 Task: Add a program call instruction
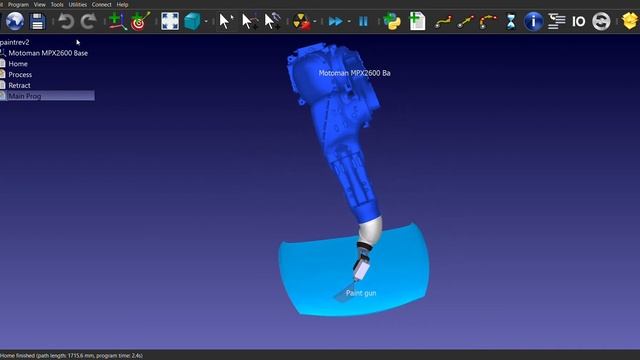tap(556, 21)
